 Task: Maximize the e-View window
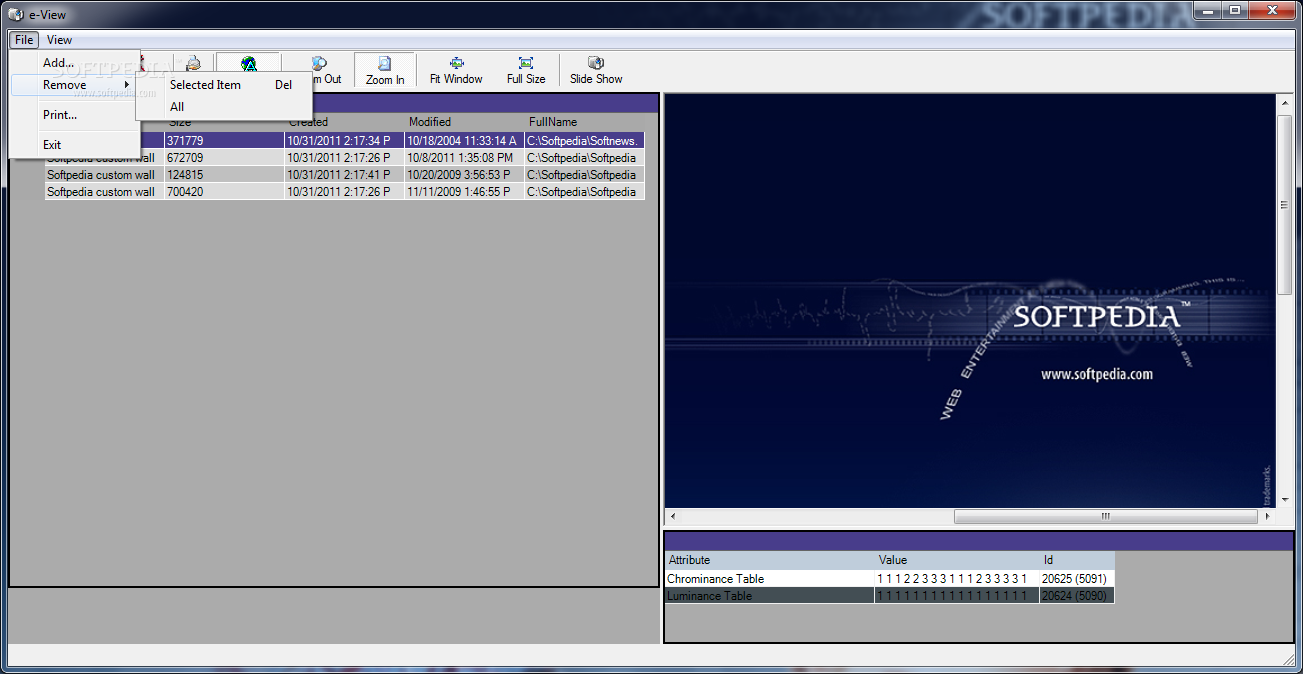[x=1235, y=11]
